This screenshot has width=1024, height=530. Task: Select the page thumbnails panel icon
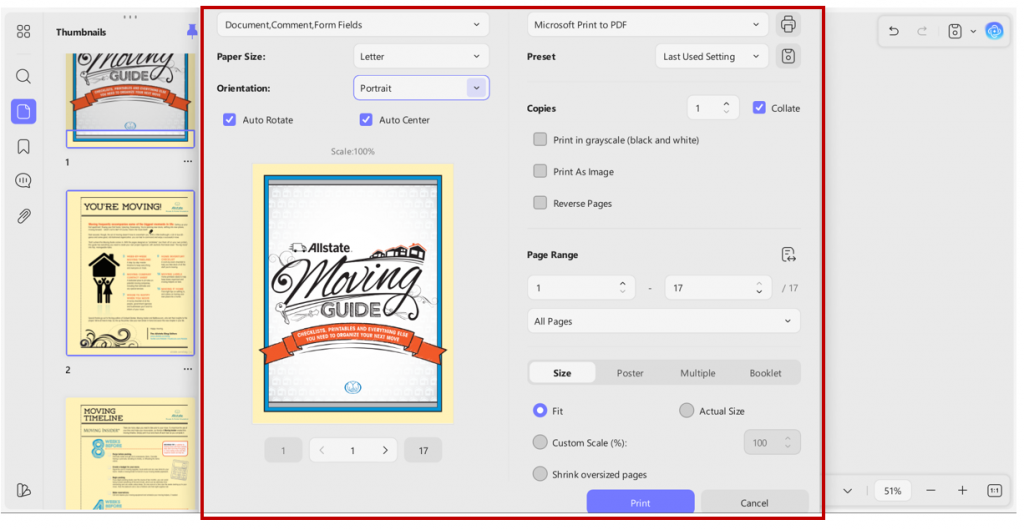pyautogui.click(x=24, y=112)
